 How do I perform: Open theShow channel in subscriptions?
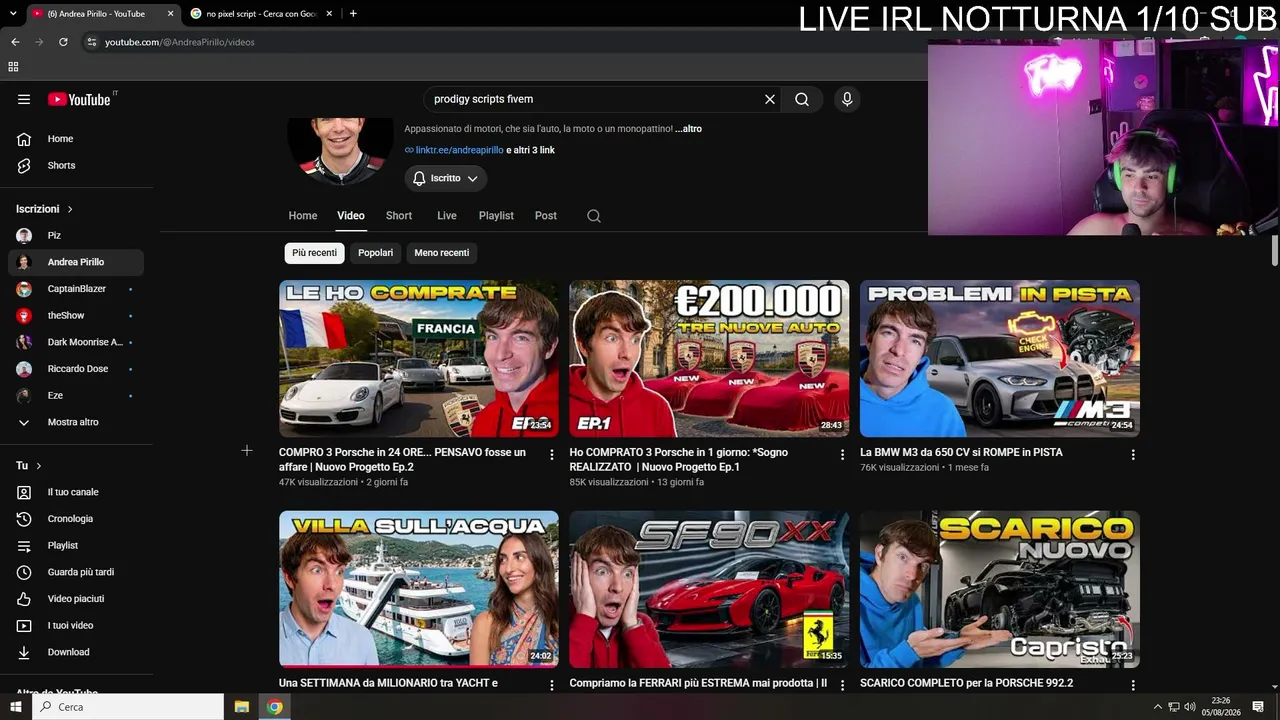[76, 316]
